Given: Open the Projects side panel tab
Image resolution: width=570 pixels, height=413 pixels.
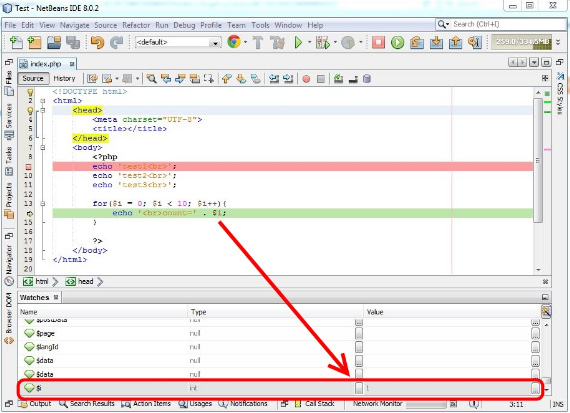Looking at the screenshot, I should [9, 200].
